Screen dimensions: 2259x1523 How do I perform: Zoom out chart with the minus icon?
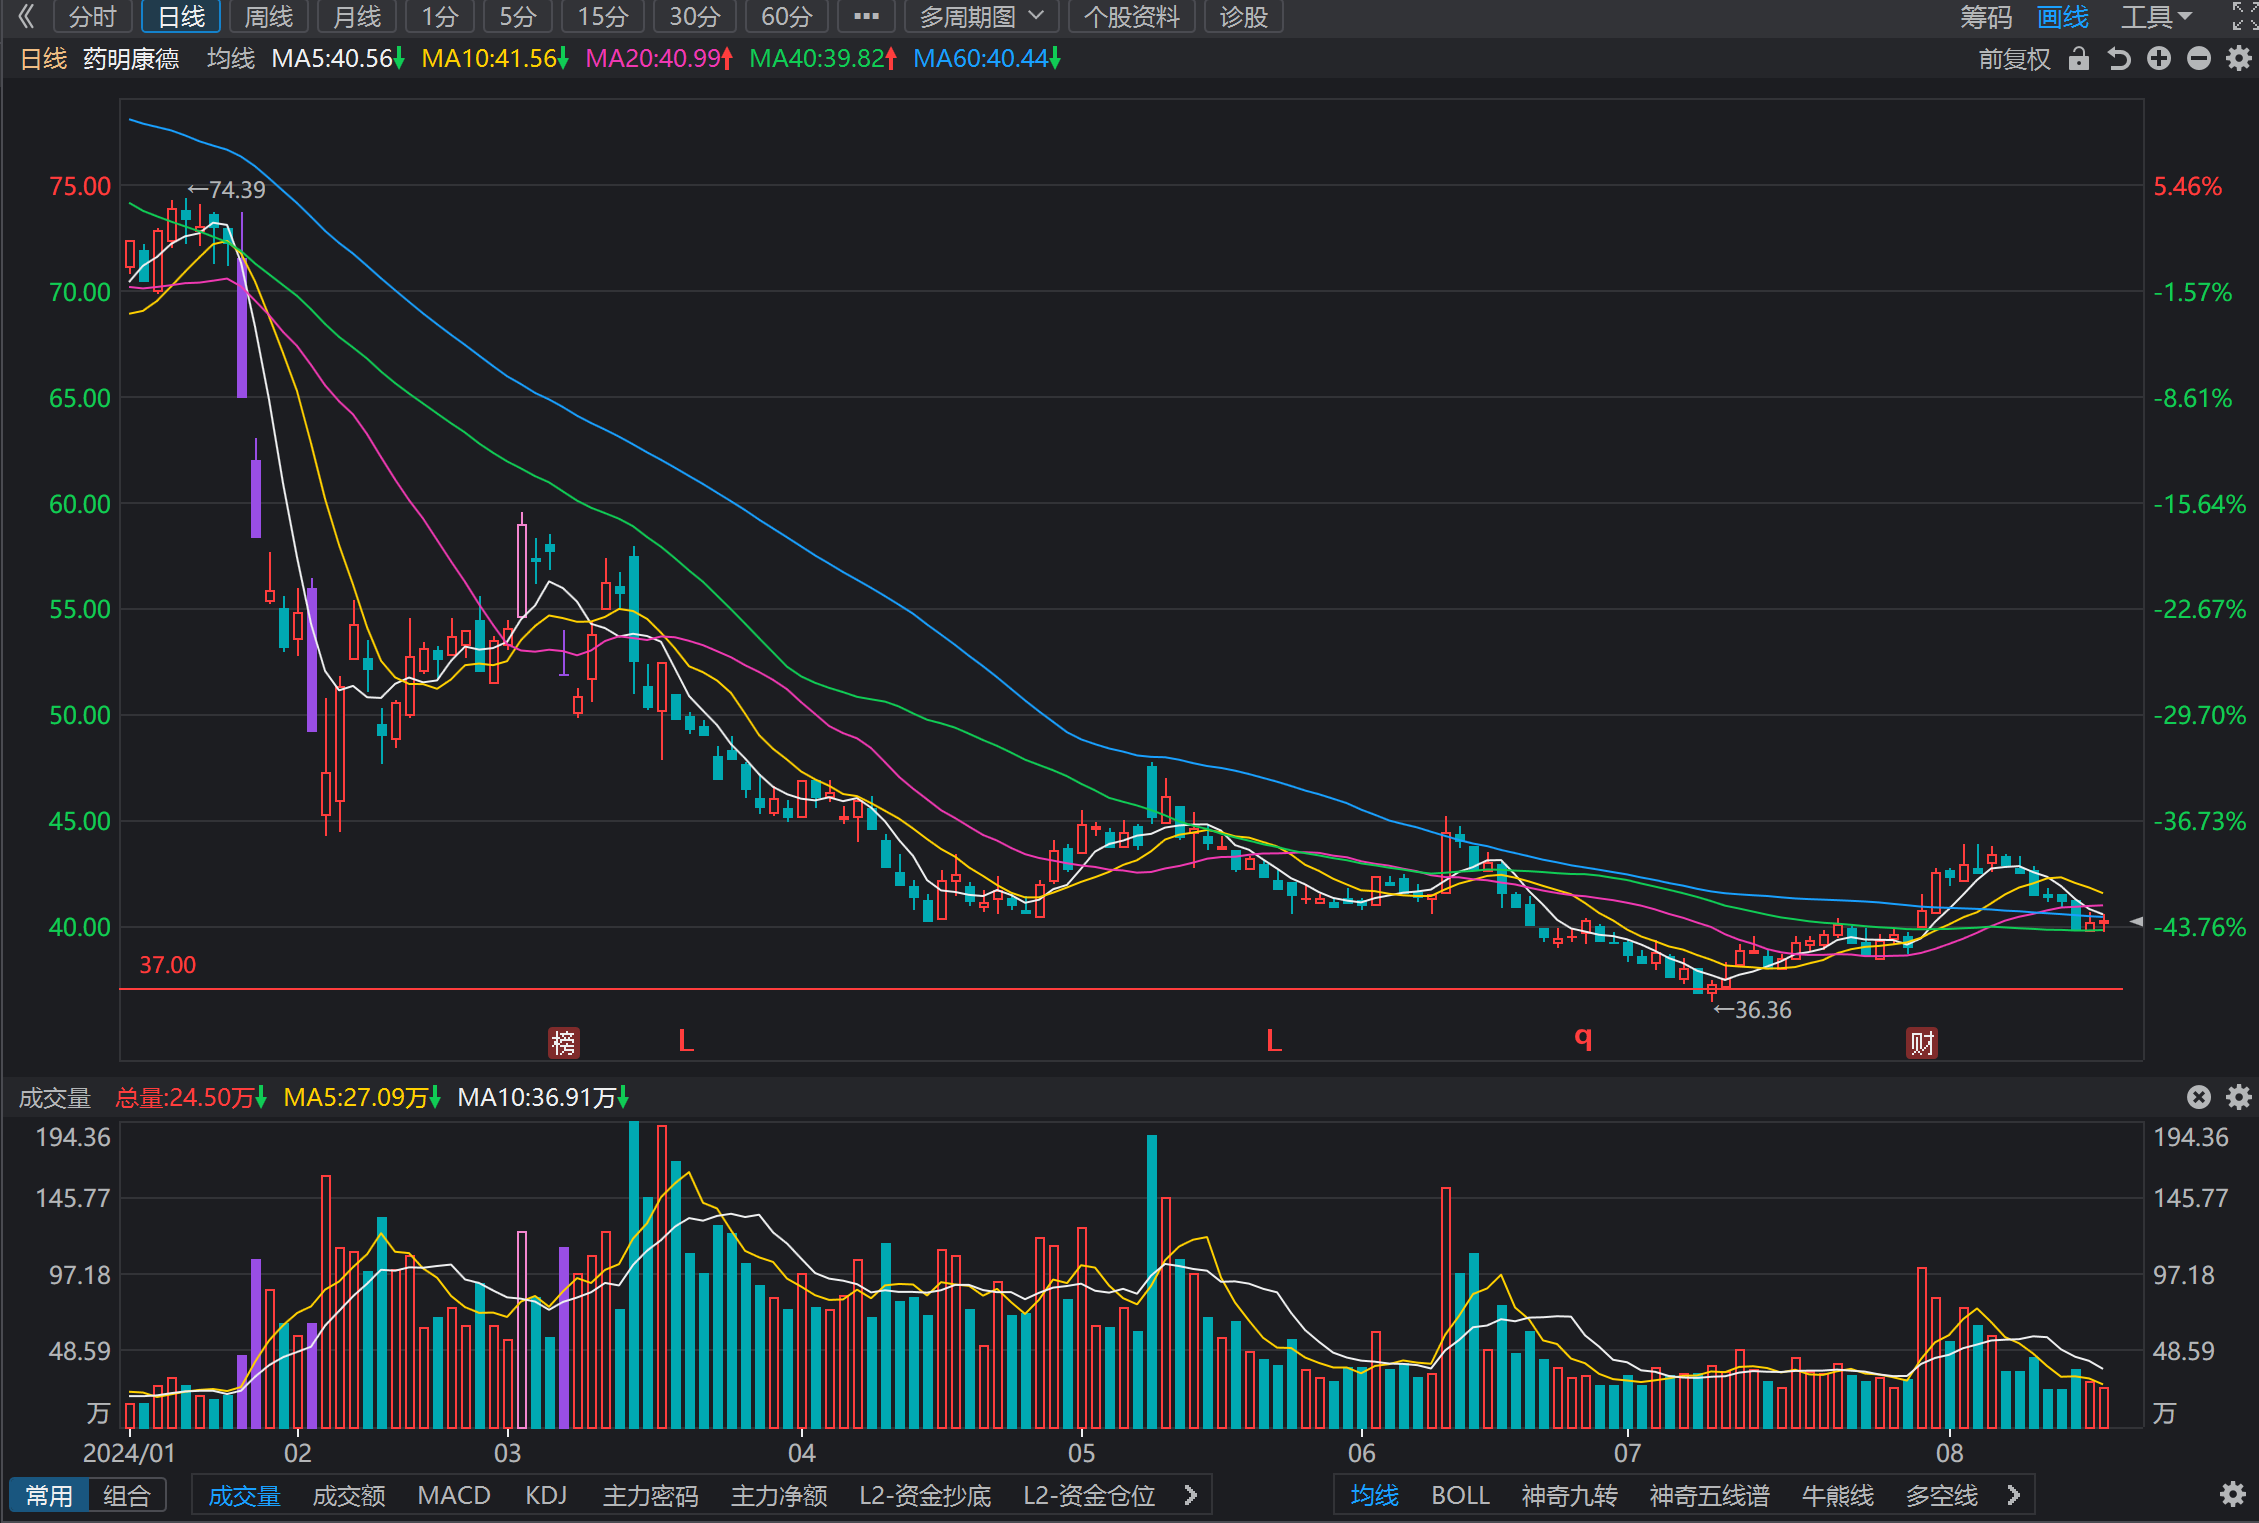pos(2198,59)
